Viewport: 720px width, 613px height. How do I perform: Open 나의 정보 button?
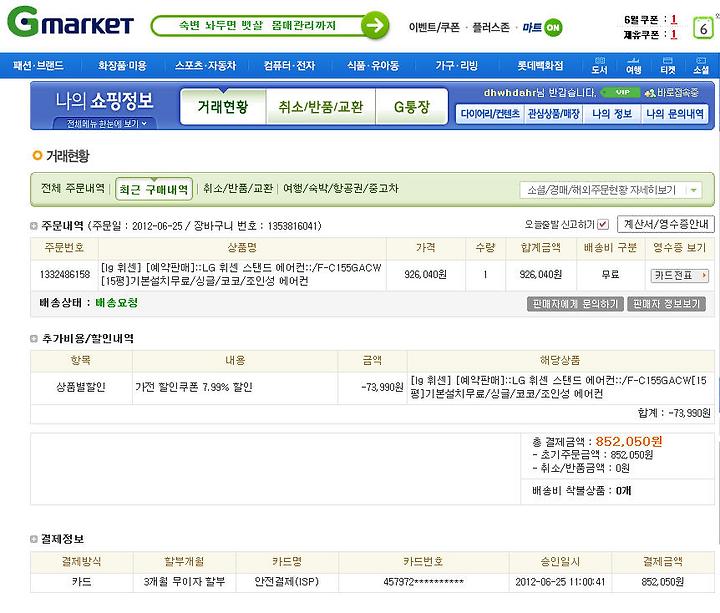point(612,114)
